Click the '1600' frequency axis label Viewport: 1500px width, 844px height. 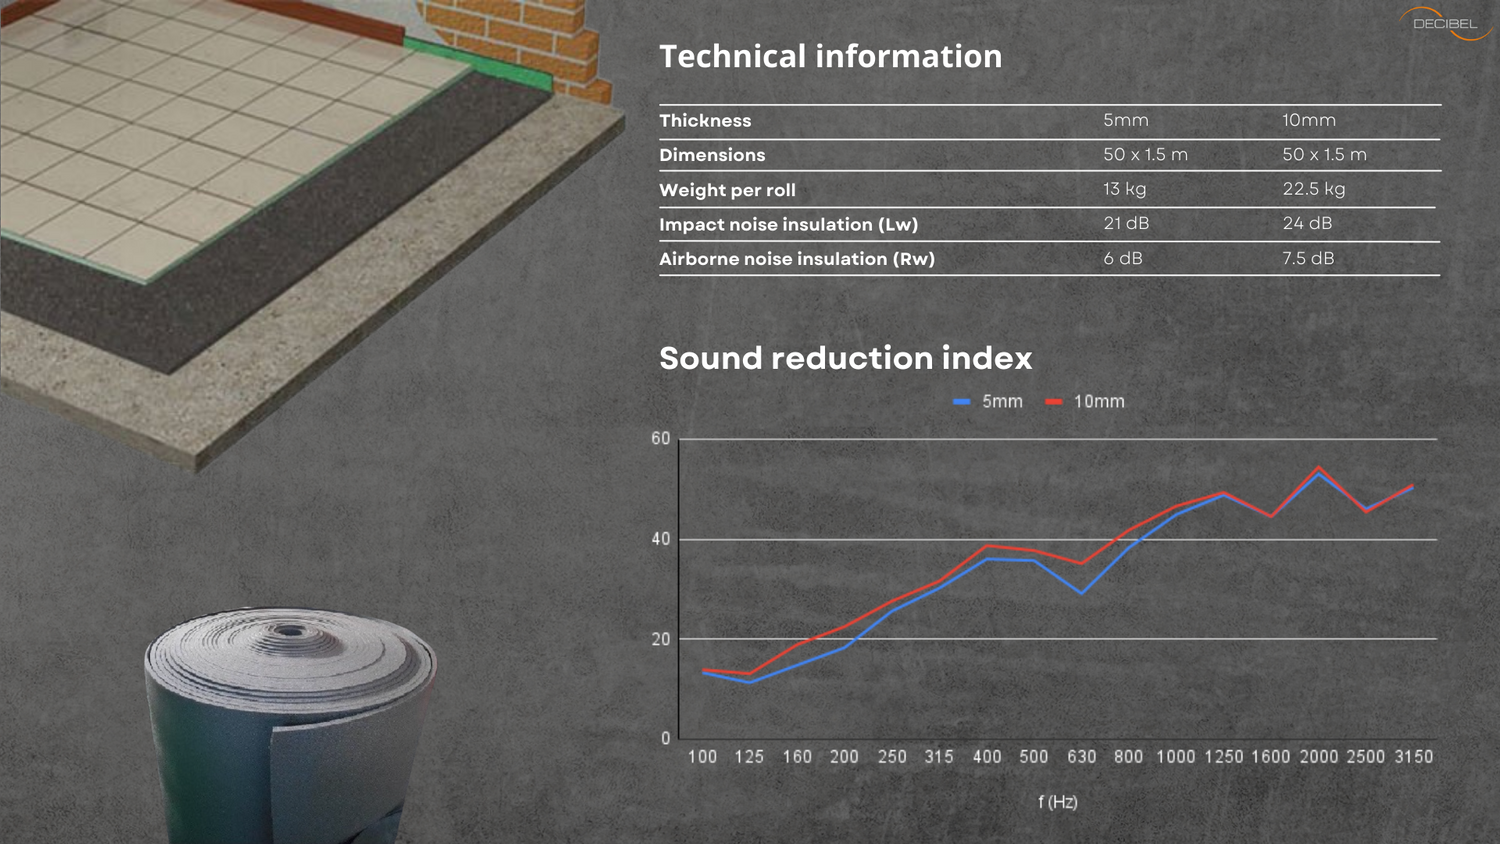pyautogui.click(x=1271, y=757)
